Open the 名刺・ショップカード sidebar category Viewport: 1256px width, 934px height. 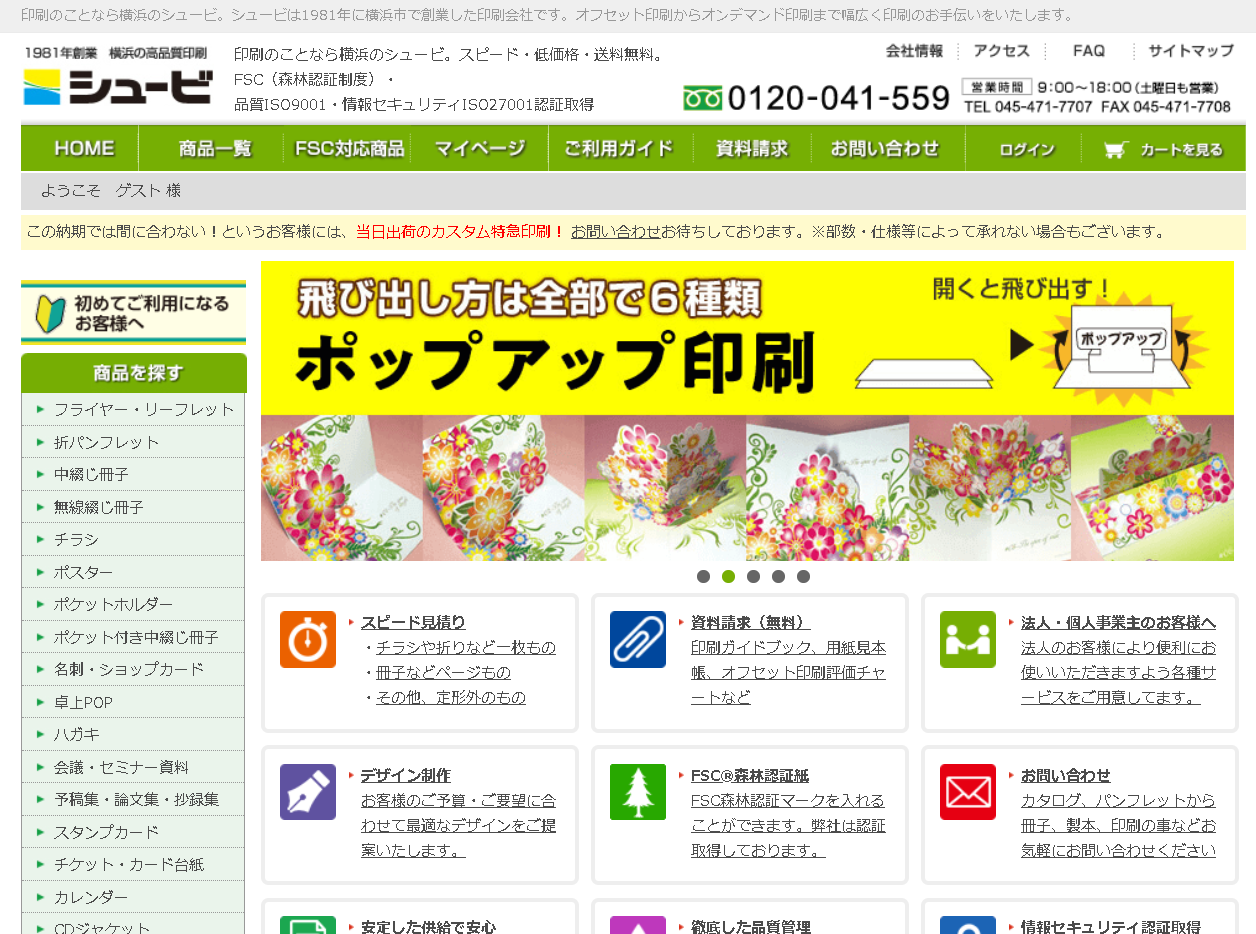(x=129, y=669)
